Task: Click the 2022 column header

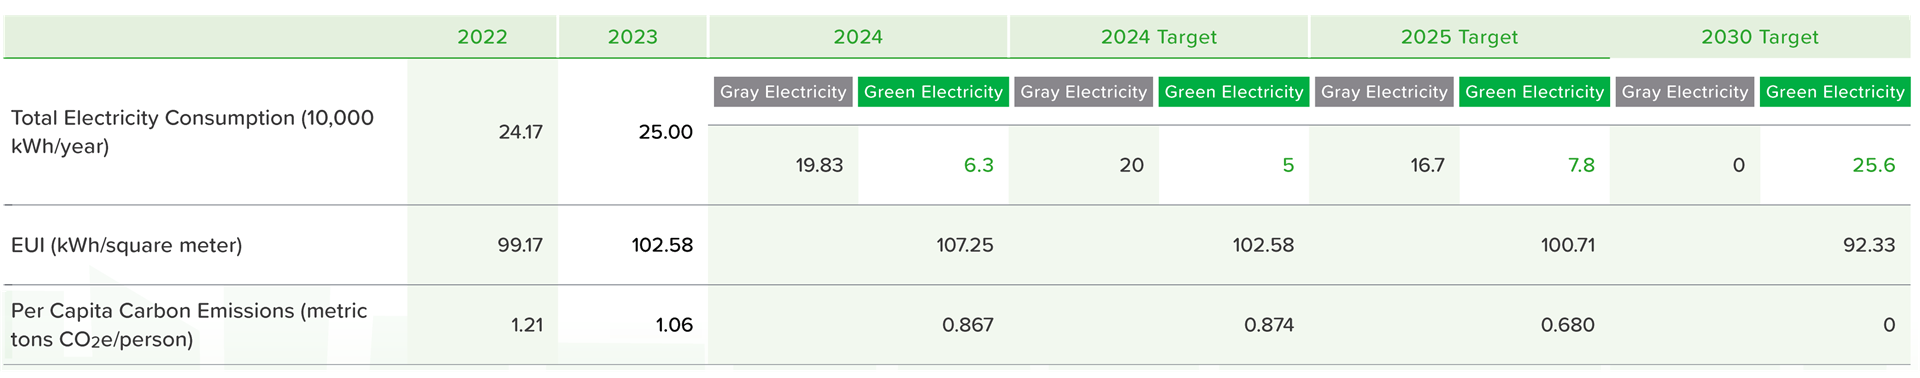Action: click(482, 37)
